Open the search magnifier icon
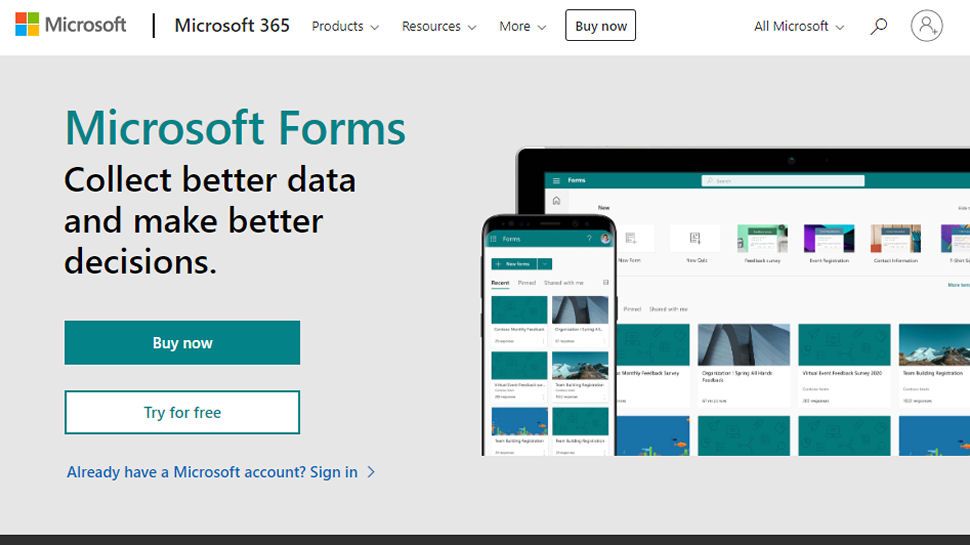This screenshot has height=545, width=970. [x=878, y=26]
